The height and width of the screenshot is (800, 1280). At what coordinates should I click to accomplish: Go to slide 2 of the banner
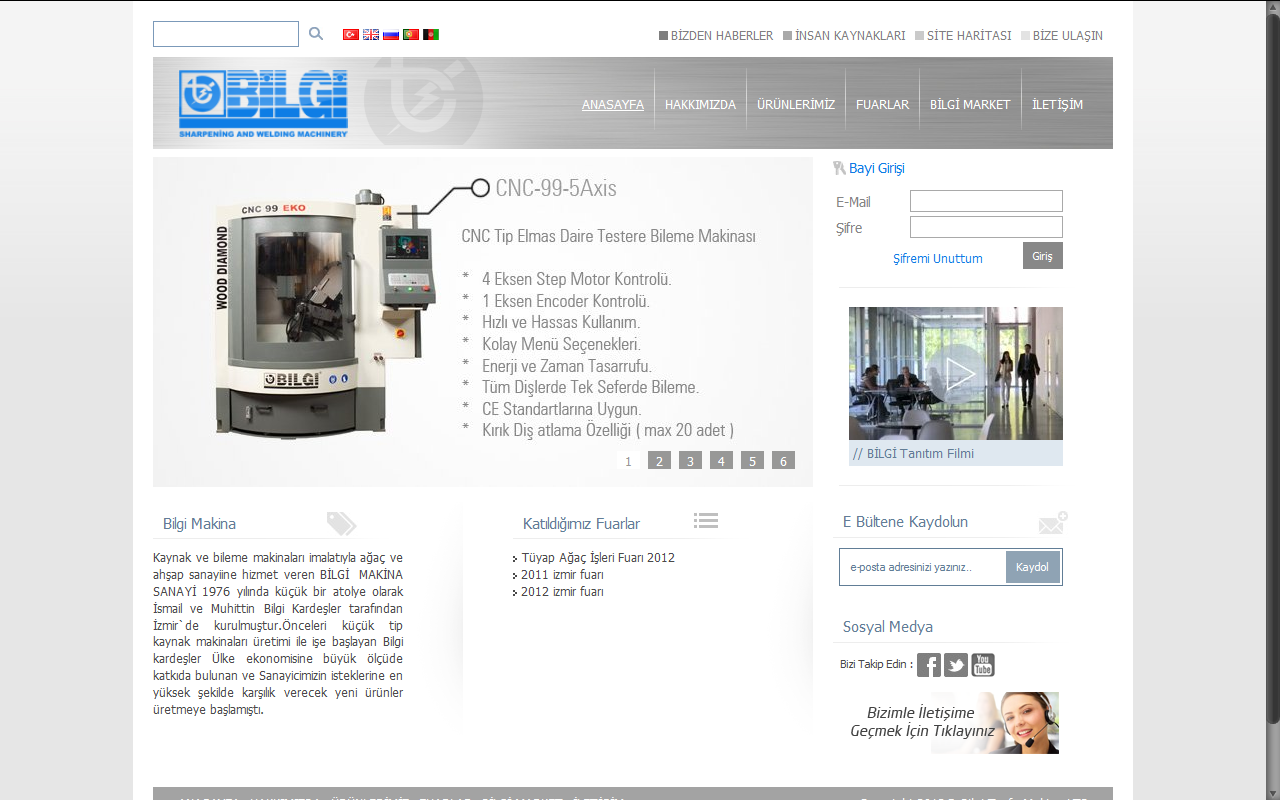pos(659,461)
